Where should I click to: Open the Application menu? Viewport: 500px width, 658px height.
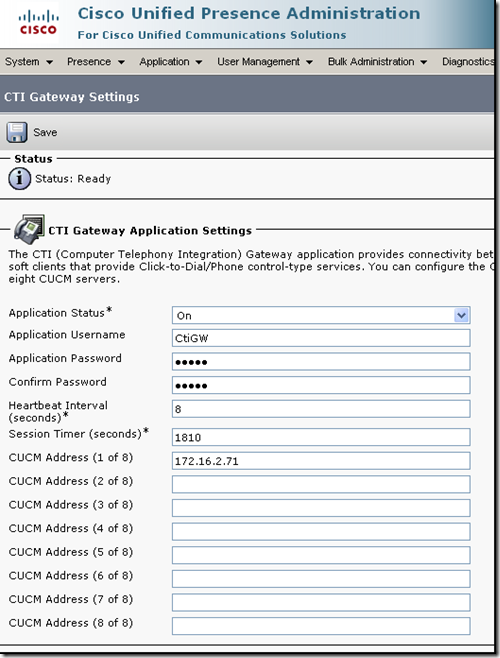[170, 62]
